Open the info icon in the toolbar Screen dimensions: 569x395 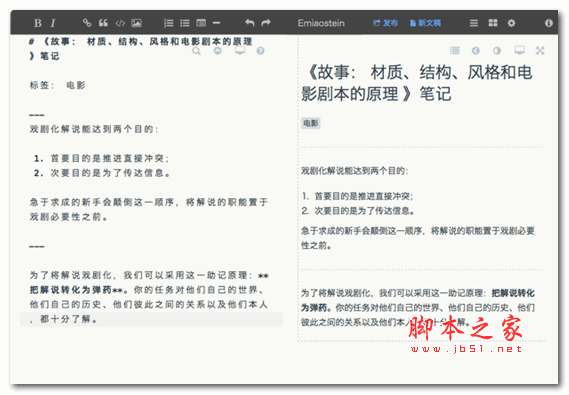tap(549, 23)
